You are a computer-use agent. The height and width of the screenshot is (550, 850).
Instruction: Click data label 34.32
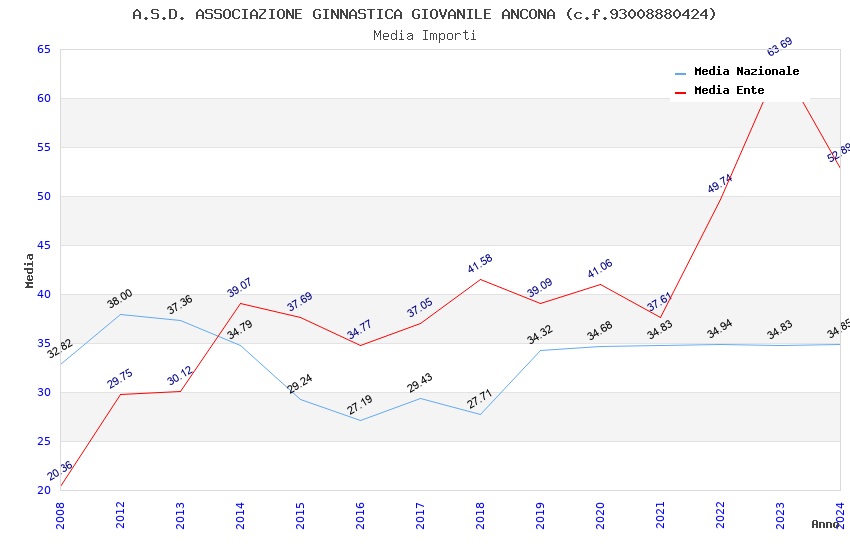click(x=540, y=334)
